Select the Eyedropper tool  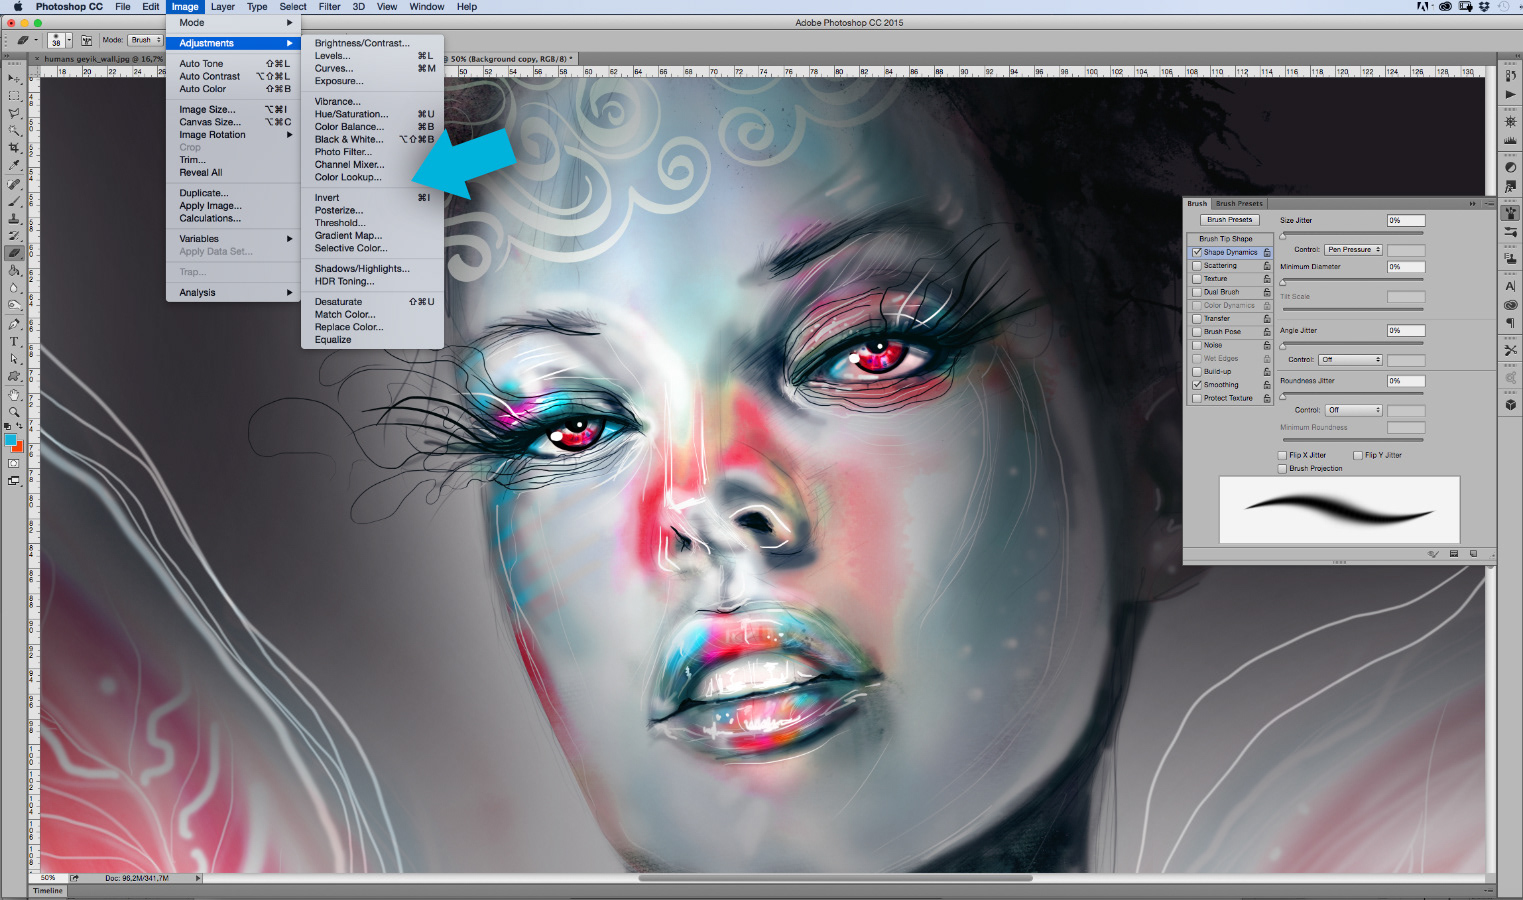(14, 165)
